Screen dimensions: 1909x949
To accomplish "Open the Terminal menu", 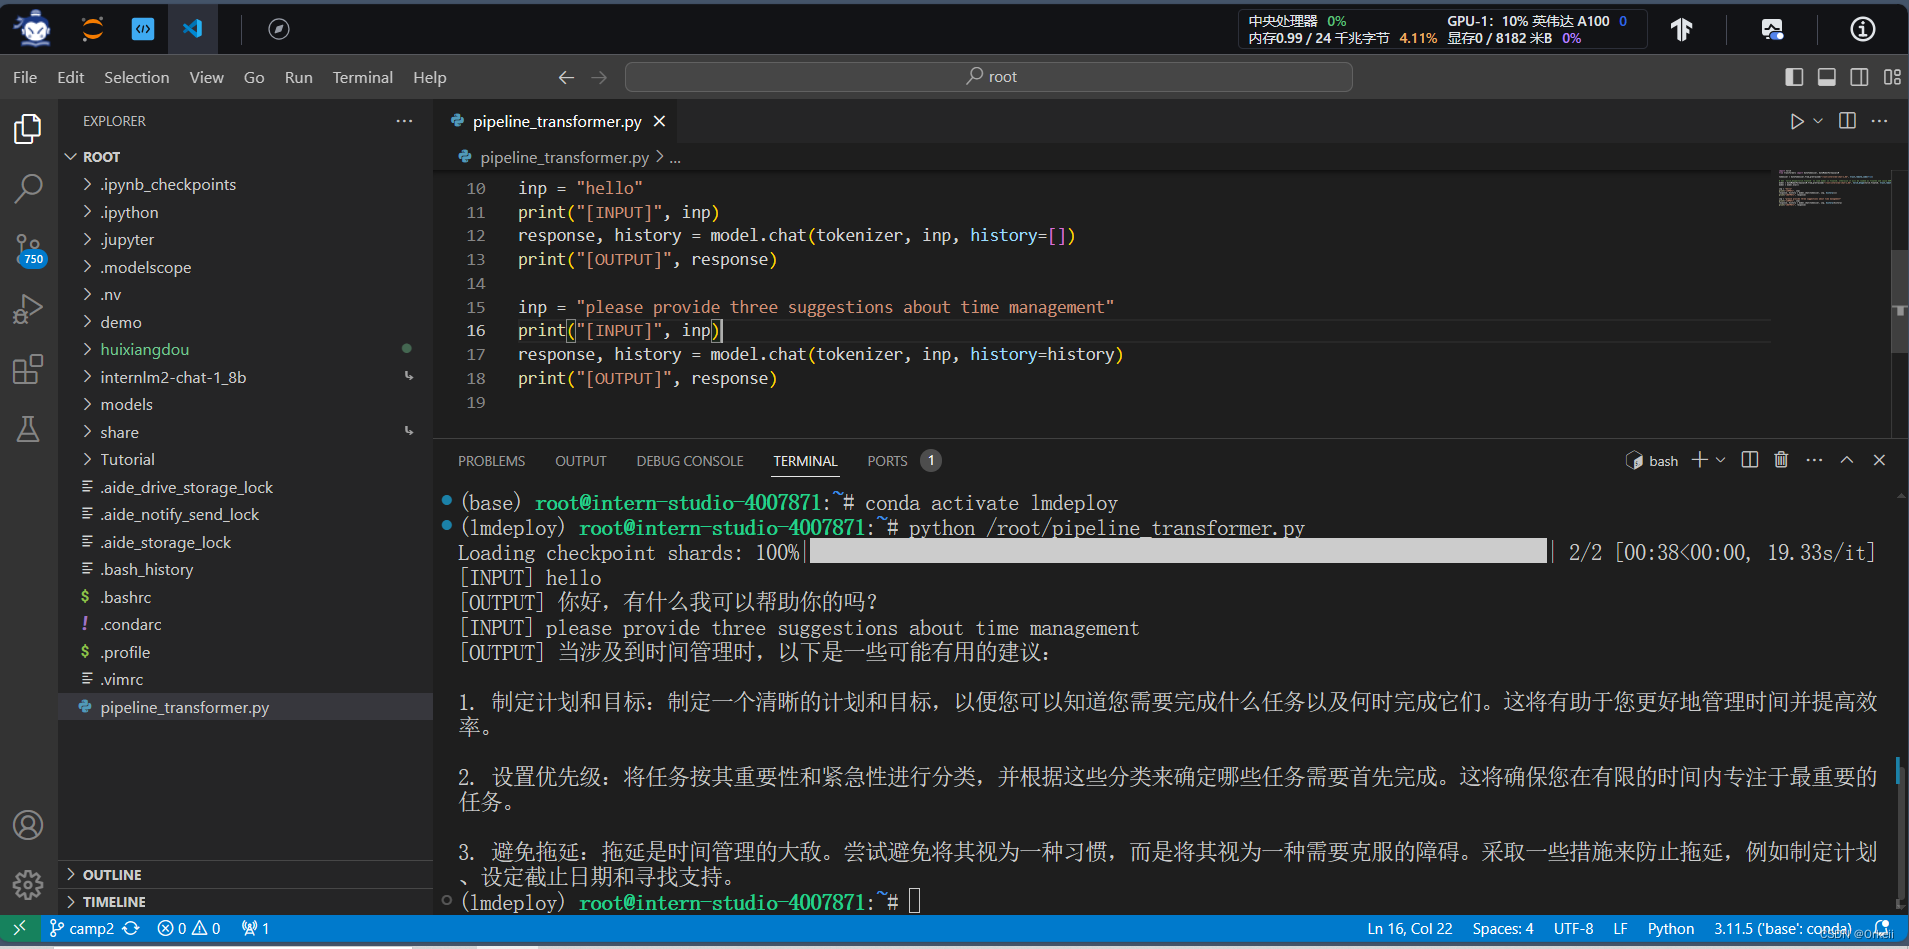I will click(362, 77).
